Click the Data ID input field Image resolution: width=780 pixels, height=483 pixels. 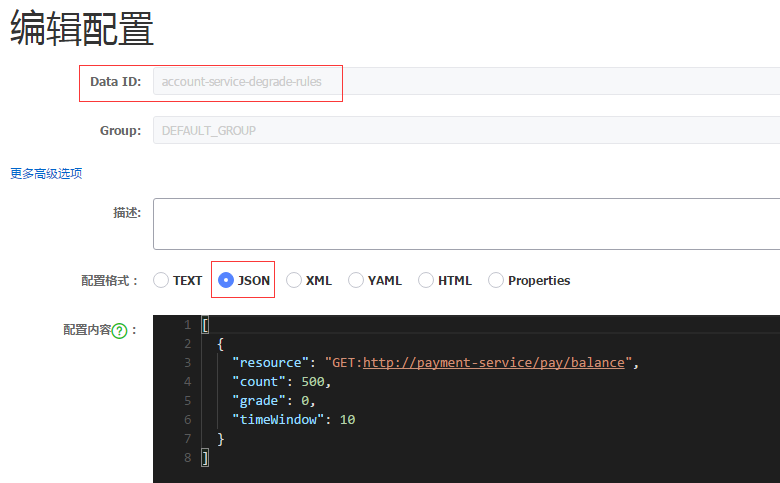[x=466, y=81]
